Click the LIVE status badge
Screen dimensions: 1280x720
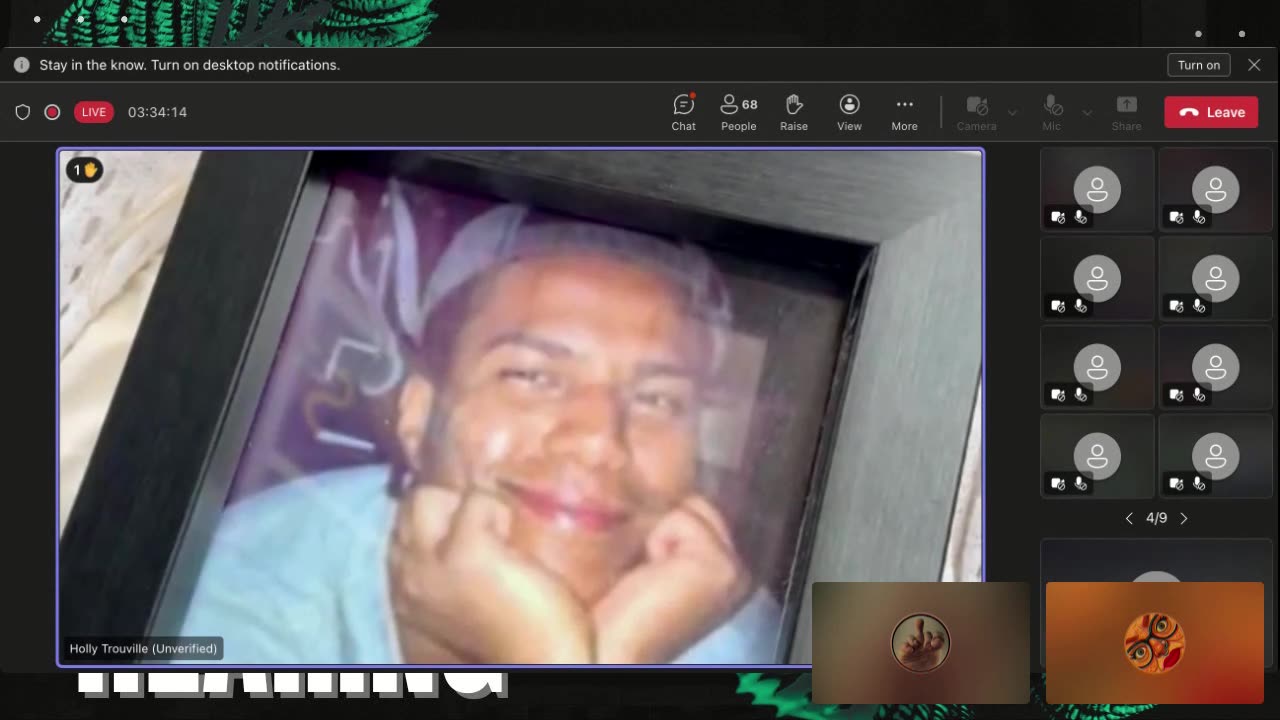[94, 112]
